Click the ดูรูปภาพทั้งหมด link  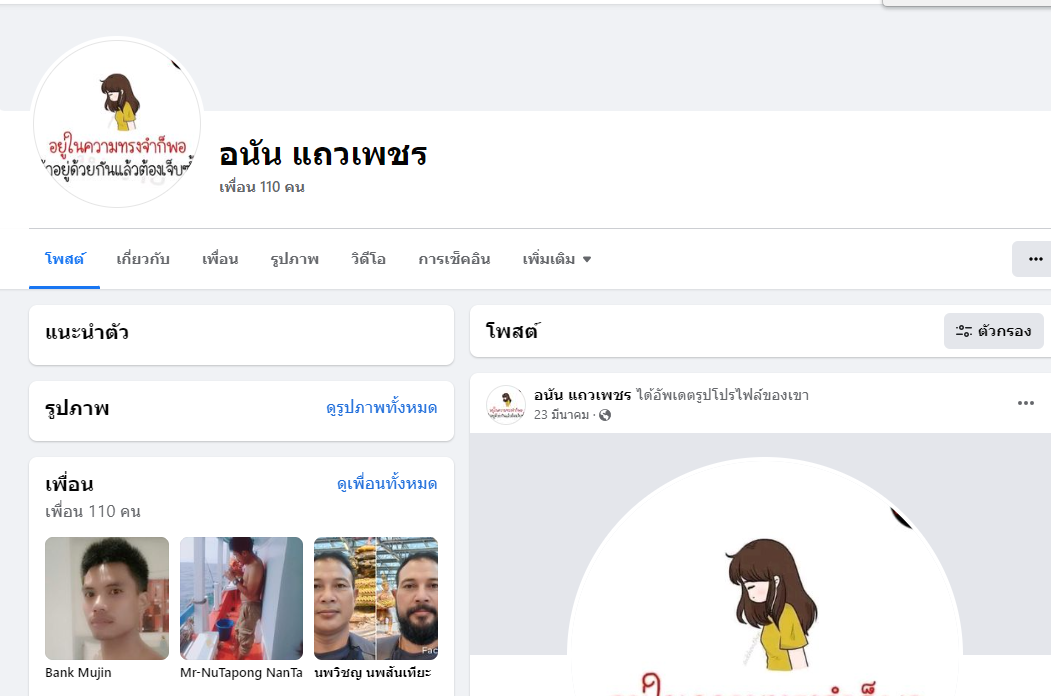(381, 408)
